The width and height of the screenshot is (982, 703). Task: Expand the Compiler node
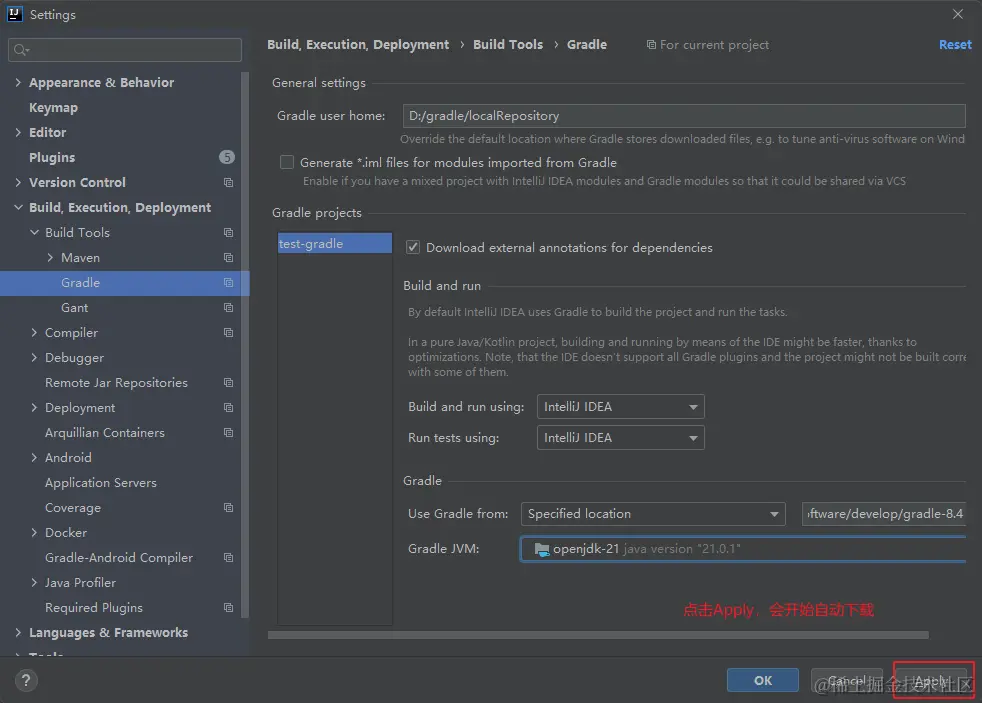[34, 333]
